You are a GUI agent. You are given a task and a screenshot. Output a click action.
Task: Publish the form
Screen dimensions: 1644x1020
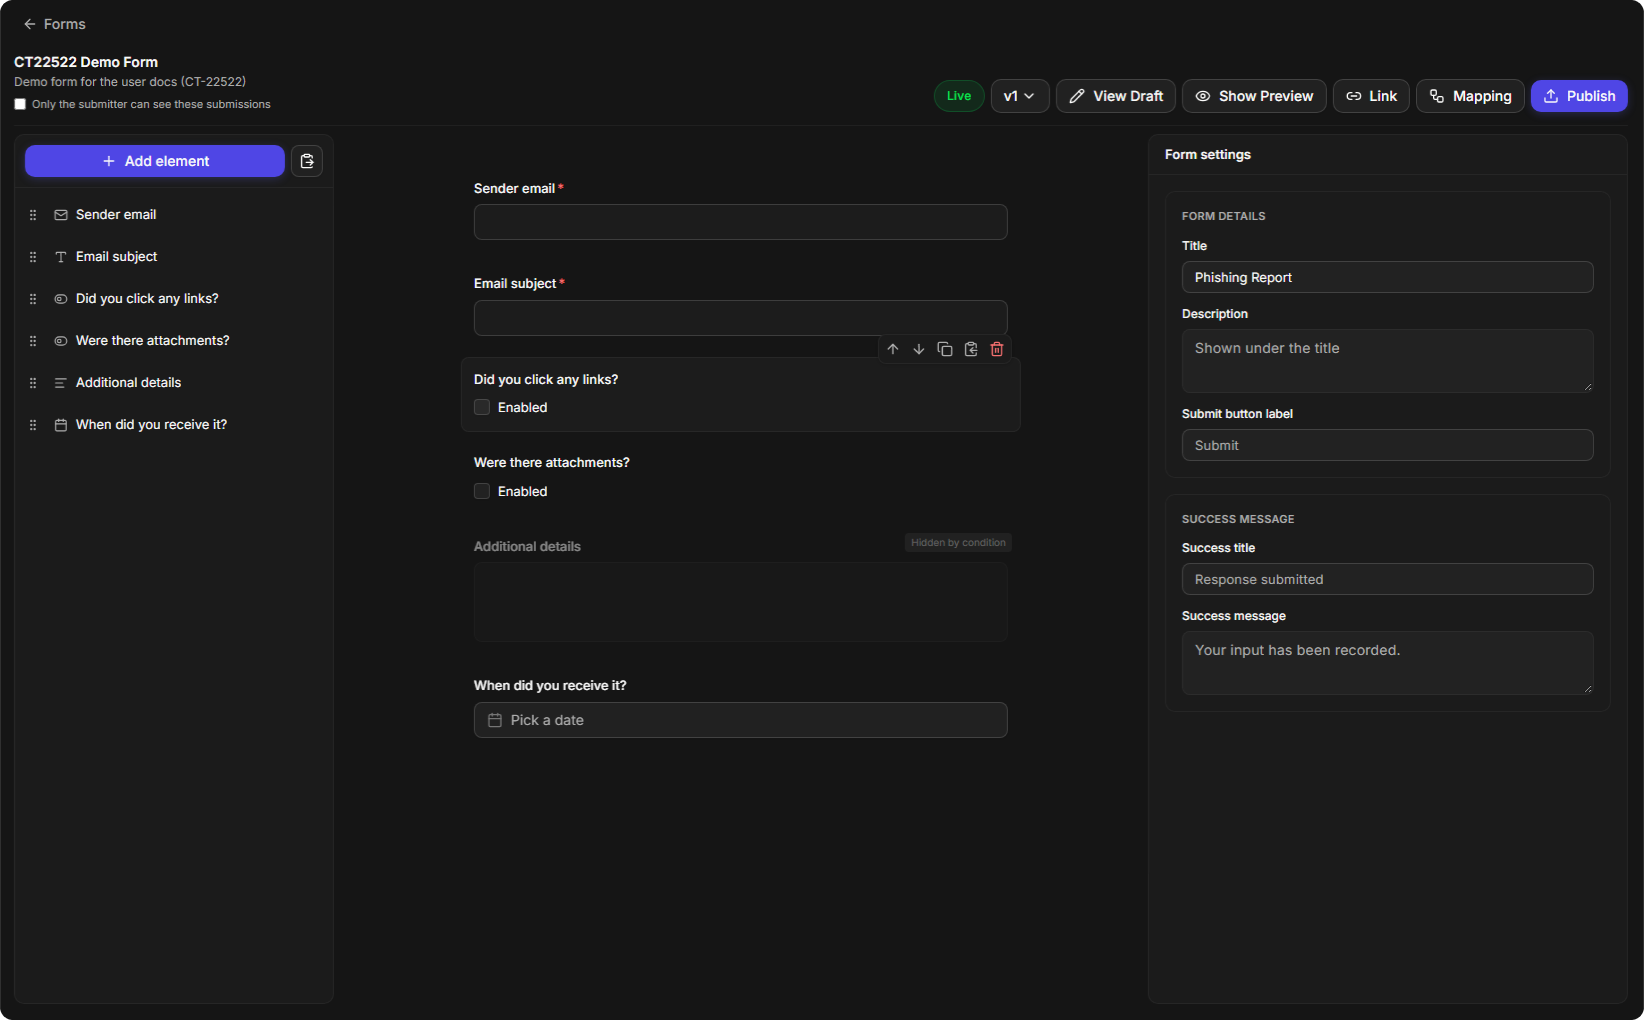(1579, 96)
